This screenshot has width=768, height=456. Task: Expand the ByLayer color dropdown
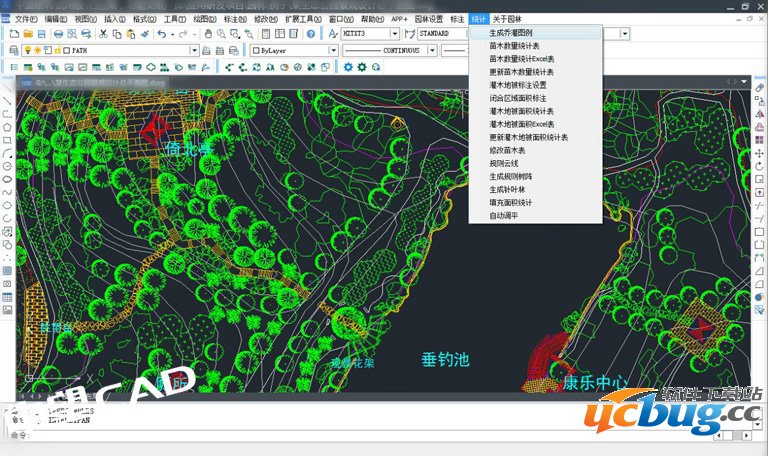pos(334,49)
